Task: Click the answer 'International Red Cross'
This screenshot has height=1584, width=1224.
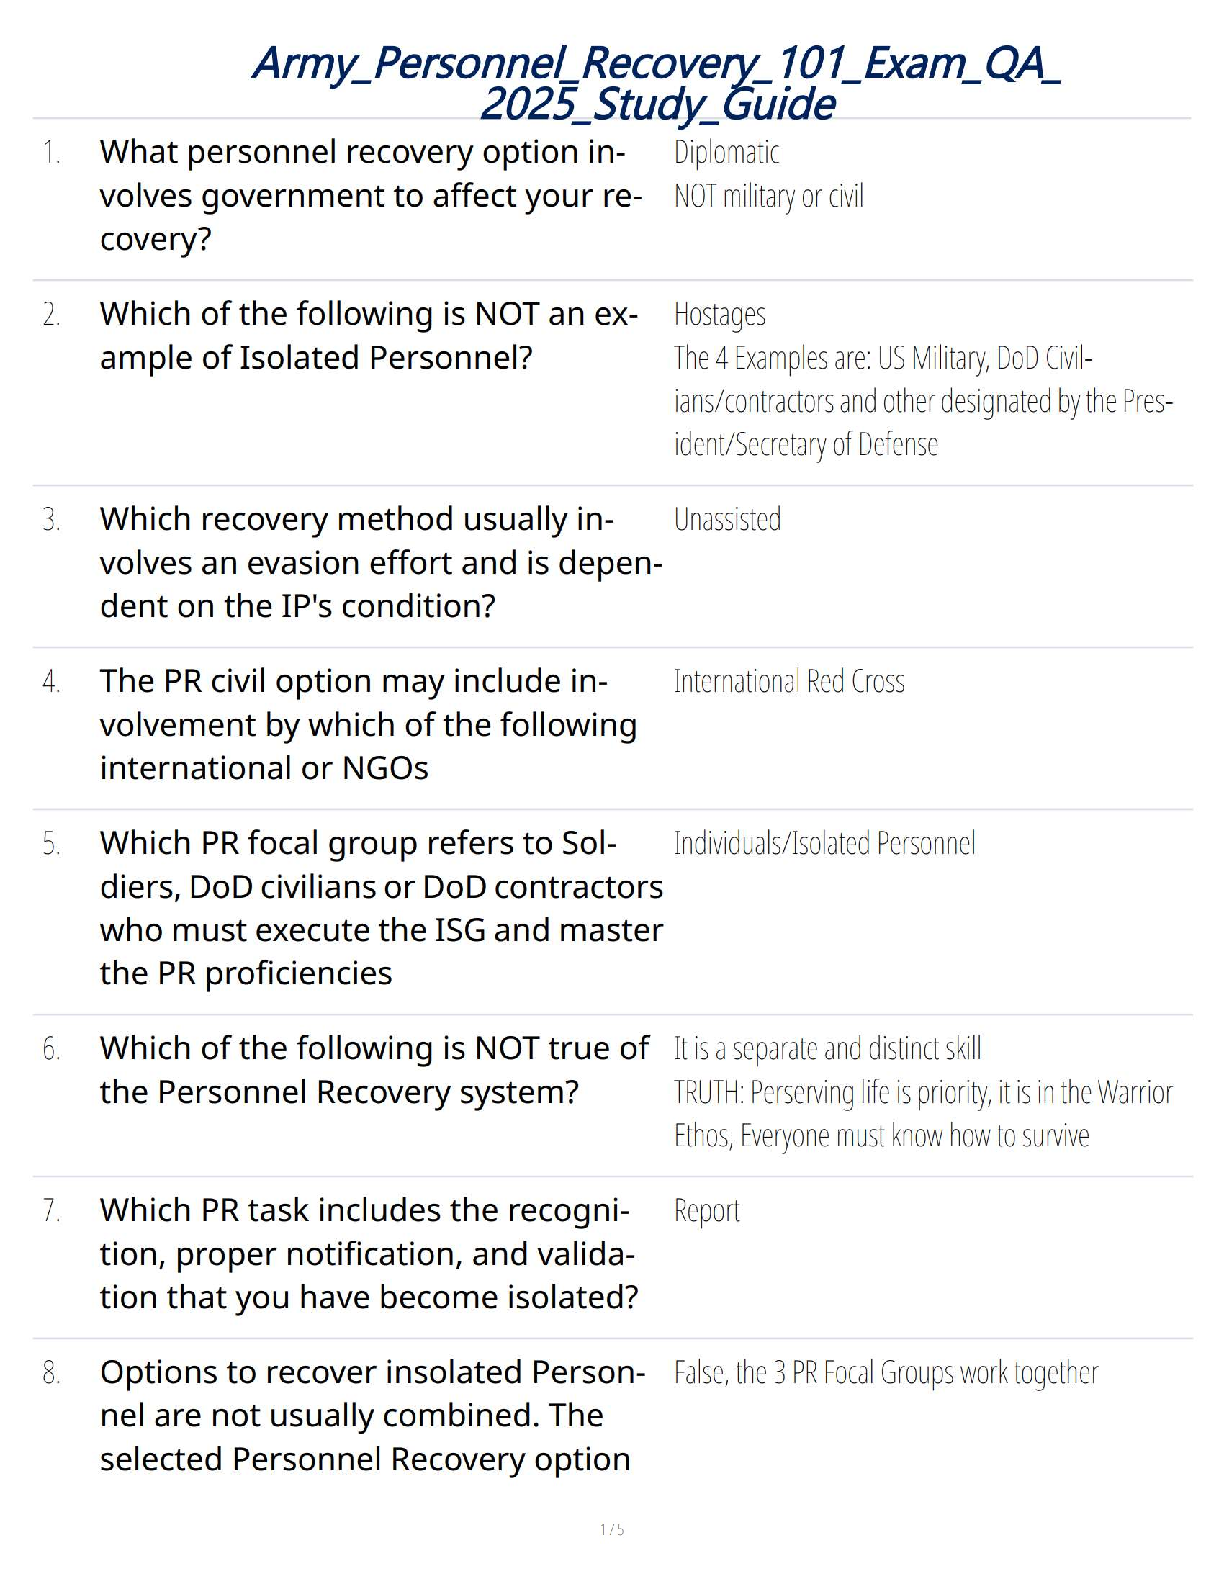Action: (788, 682)
